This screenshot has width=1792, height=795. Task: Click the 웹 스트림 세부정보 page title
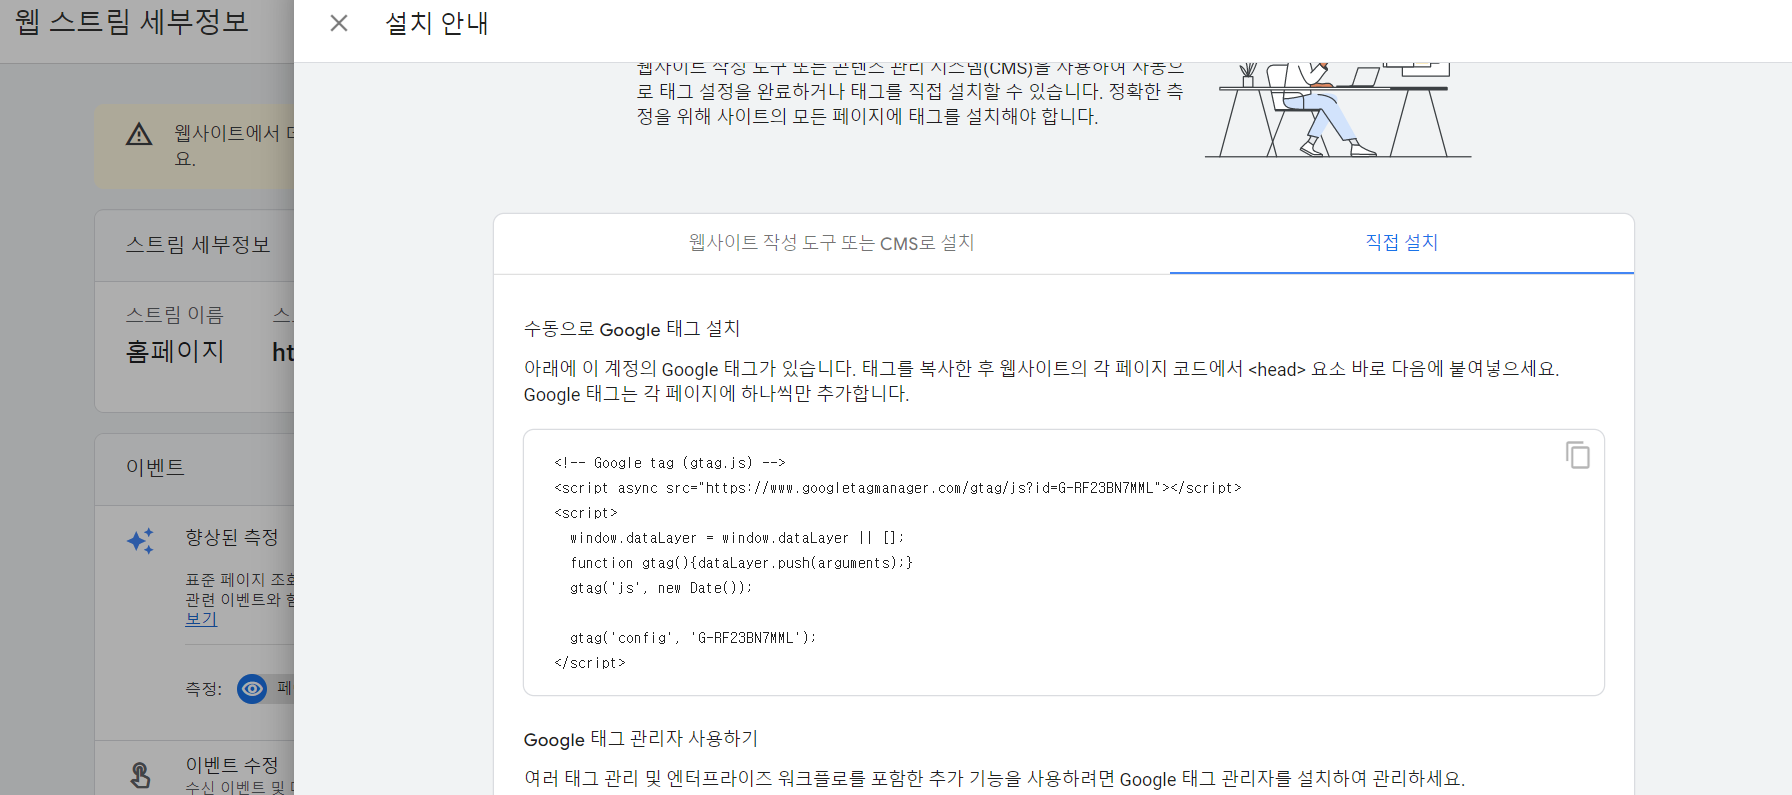coord(131,22)
